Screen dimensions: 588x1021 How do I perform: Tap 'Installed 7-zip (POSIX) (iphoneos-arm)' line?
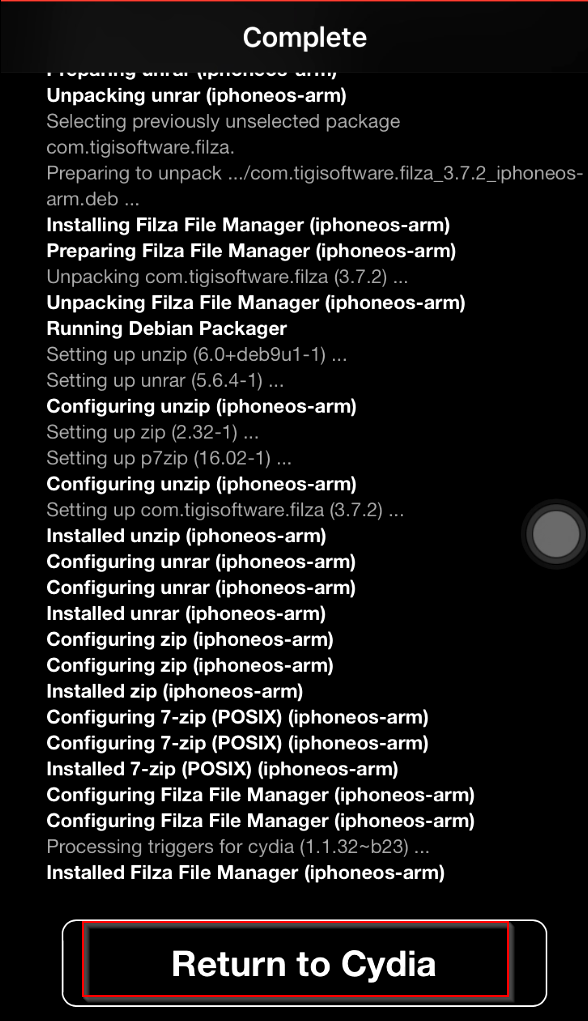[x=222, y=769]
